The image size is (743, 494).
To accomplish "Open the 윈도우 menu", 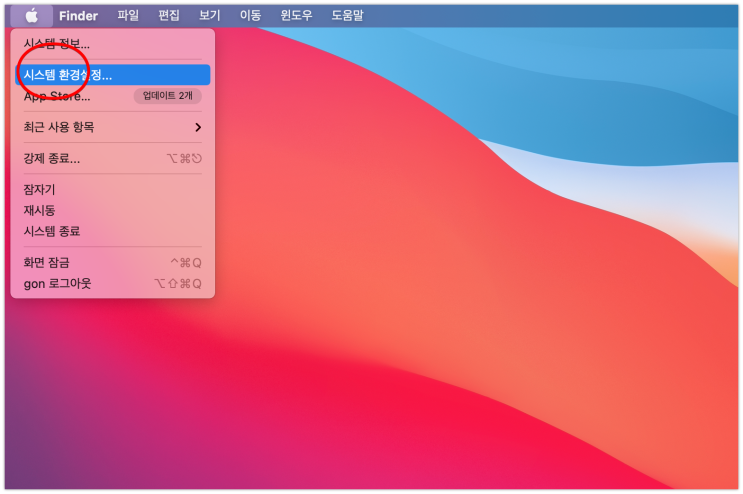I will click(x=296, y=16).
